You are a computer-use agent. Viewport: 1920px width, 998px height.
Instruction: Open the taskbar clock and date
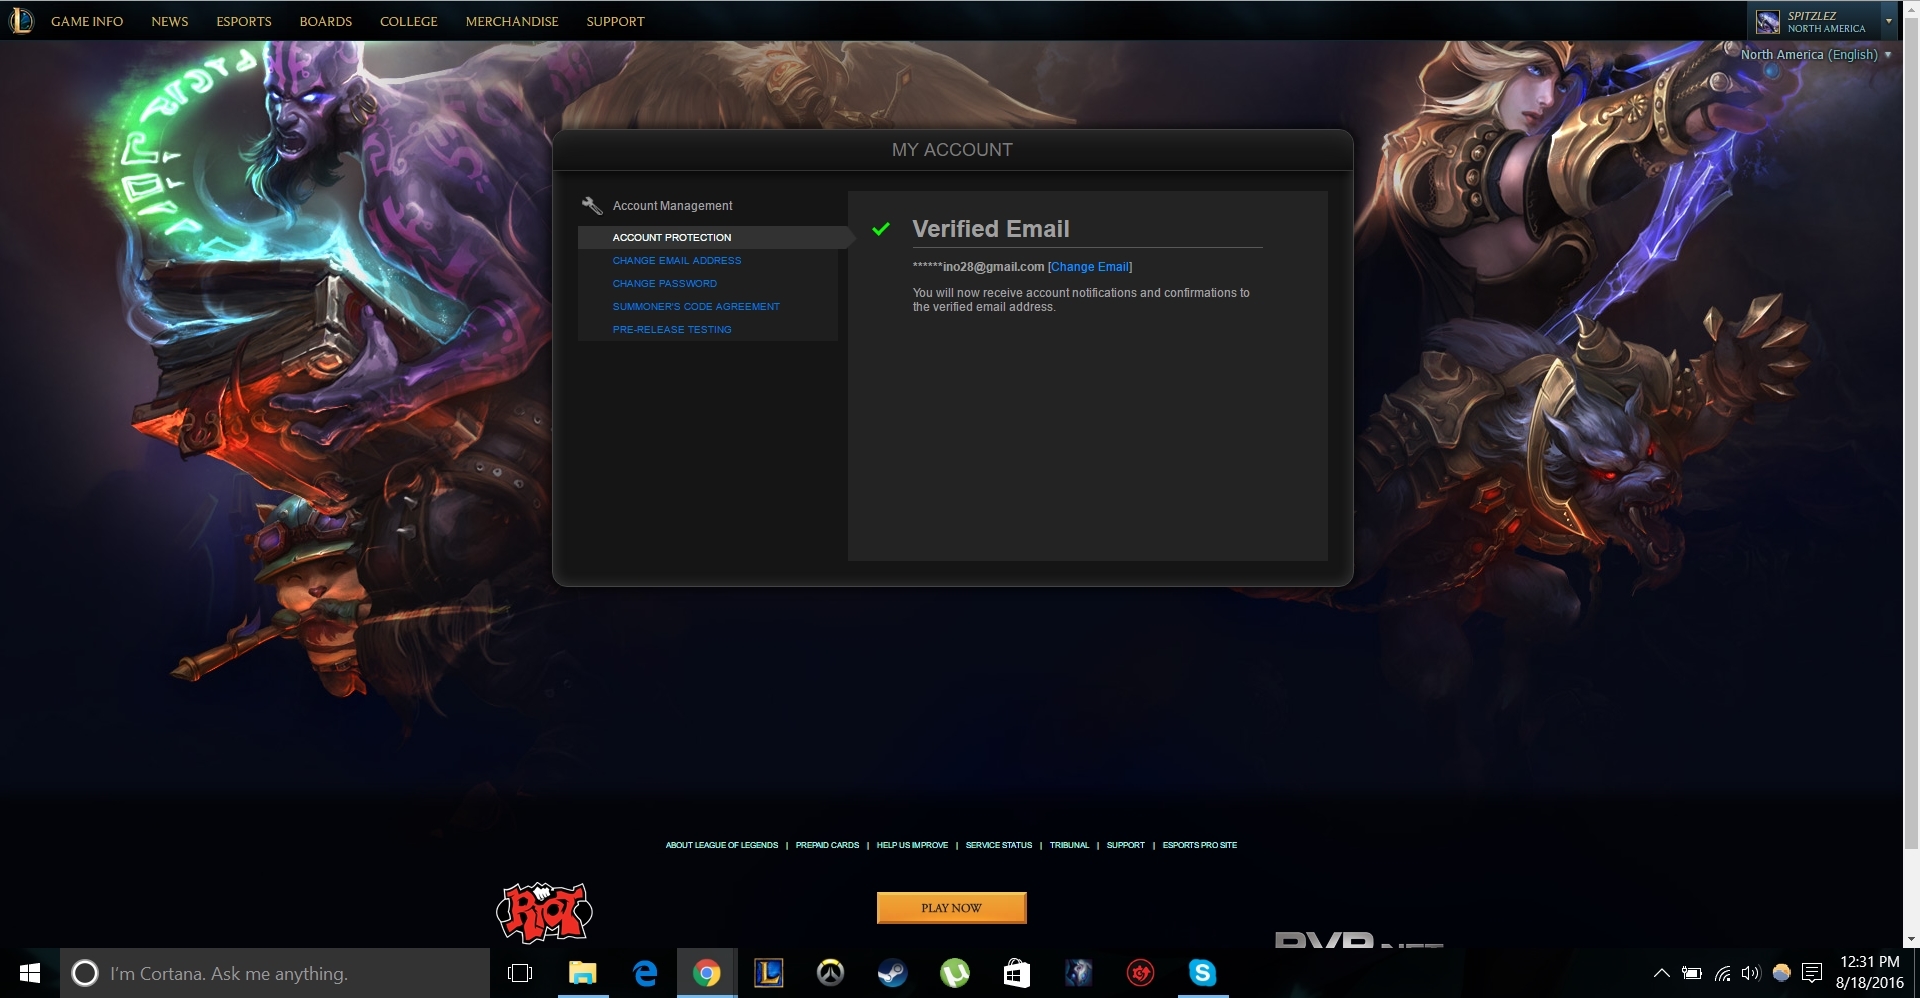tap(1870, 972)
